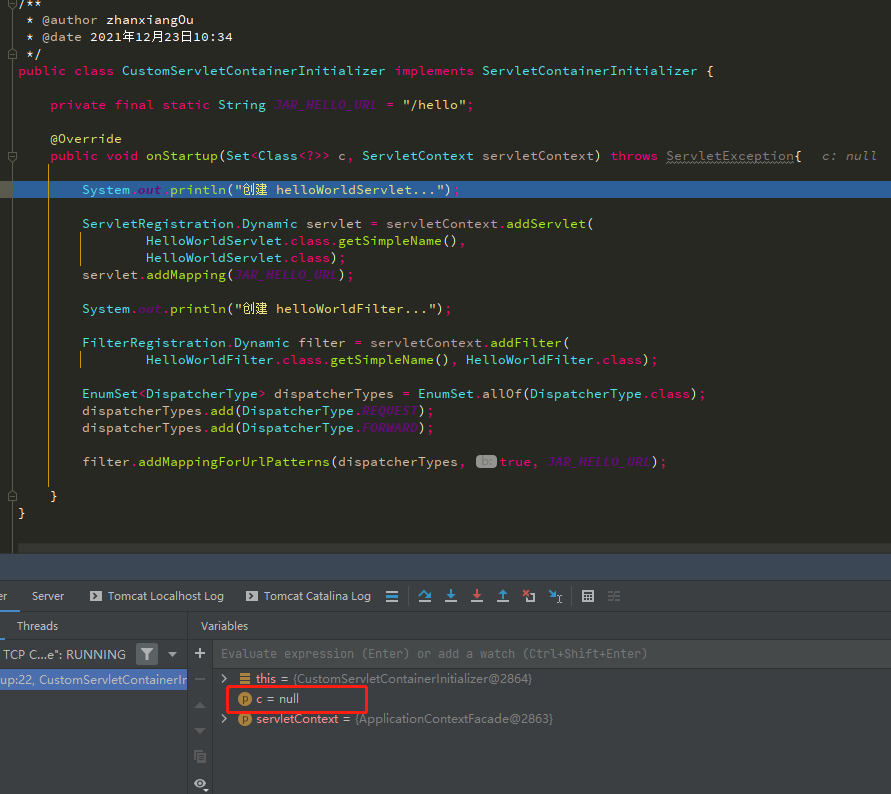
Task: Click the Show Execution Point icon
Action: 392,596
